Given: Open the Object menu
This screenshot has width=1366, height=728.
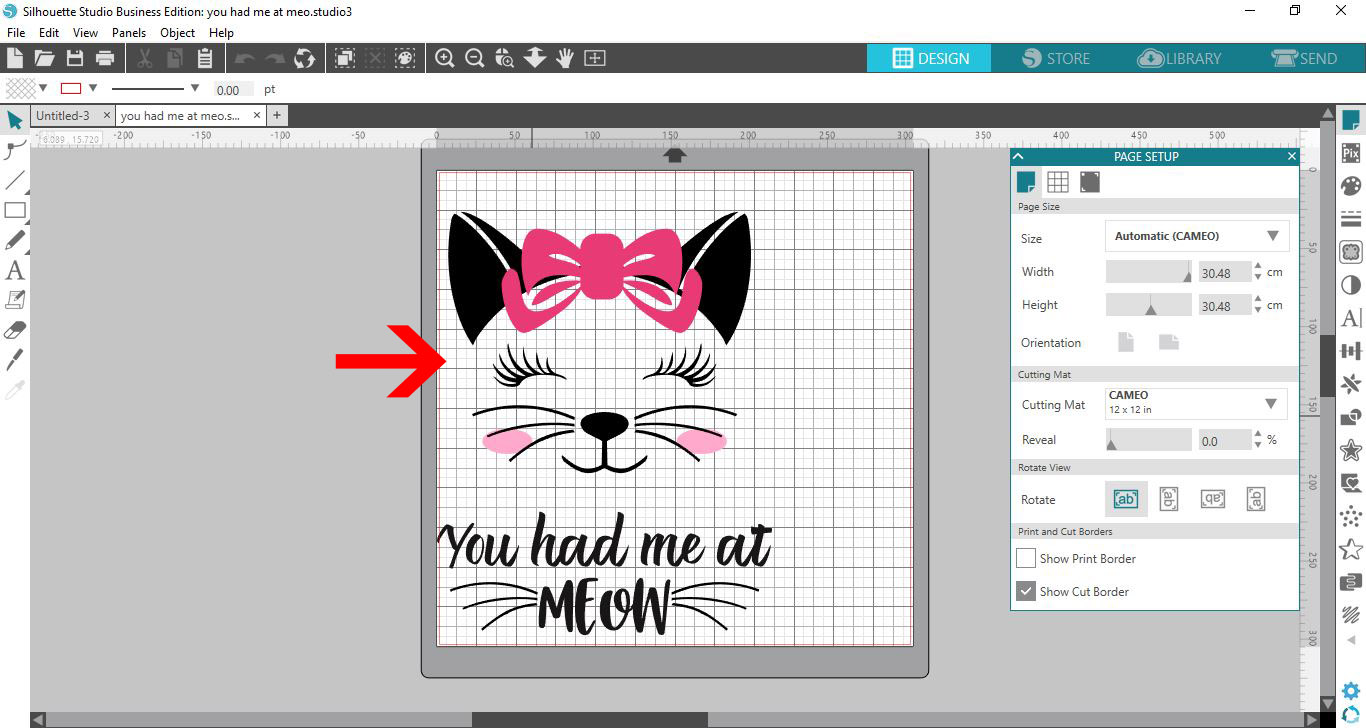Looking at the screenshot, I should point(178,33).
